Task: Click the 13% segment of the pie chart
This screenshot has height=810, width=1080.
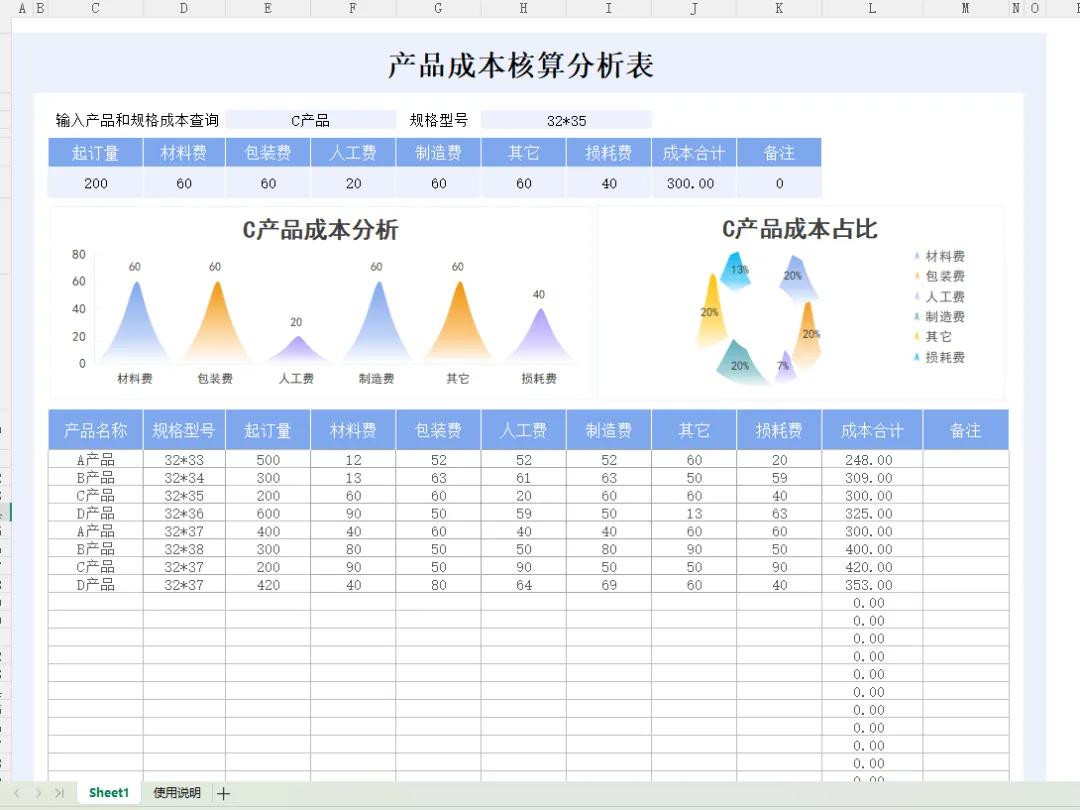Action: (737, 270)
